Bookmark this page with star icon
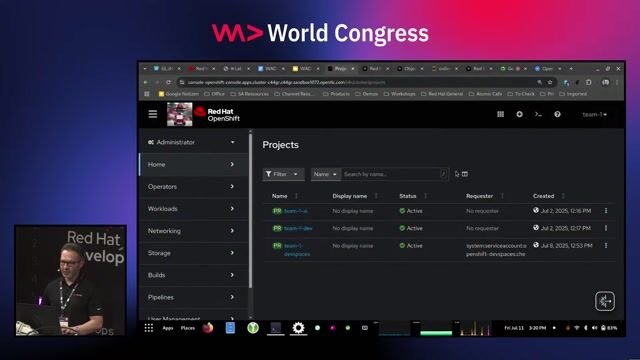 550,82
